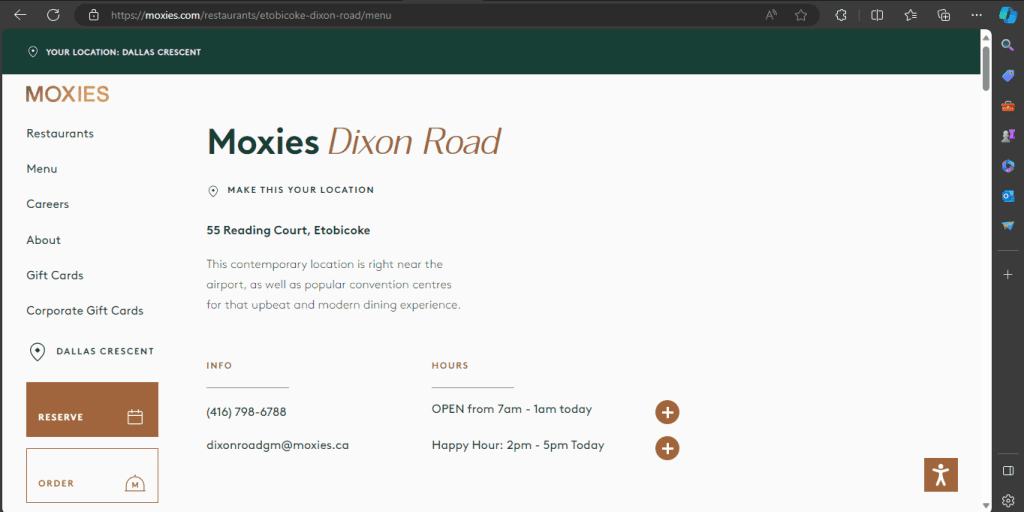This screenshot has height=512, width=1024.
Task: Click the dixonroadgm@moxies.ca email link
Action: pyautogui.click(x=277, y=446)
